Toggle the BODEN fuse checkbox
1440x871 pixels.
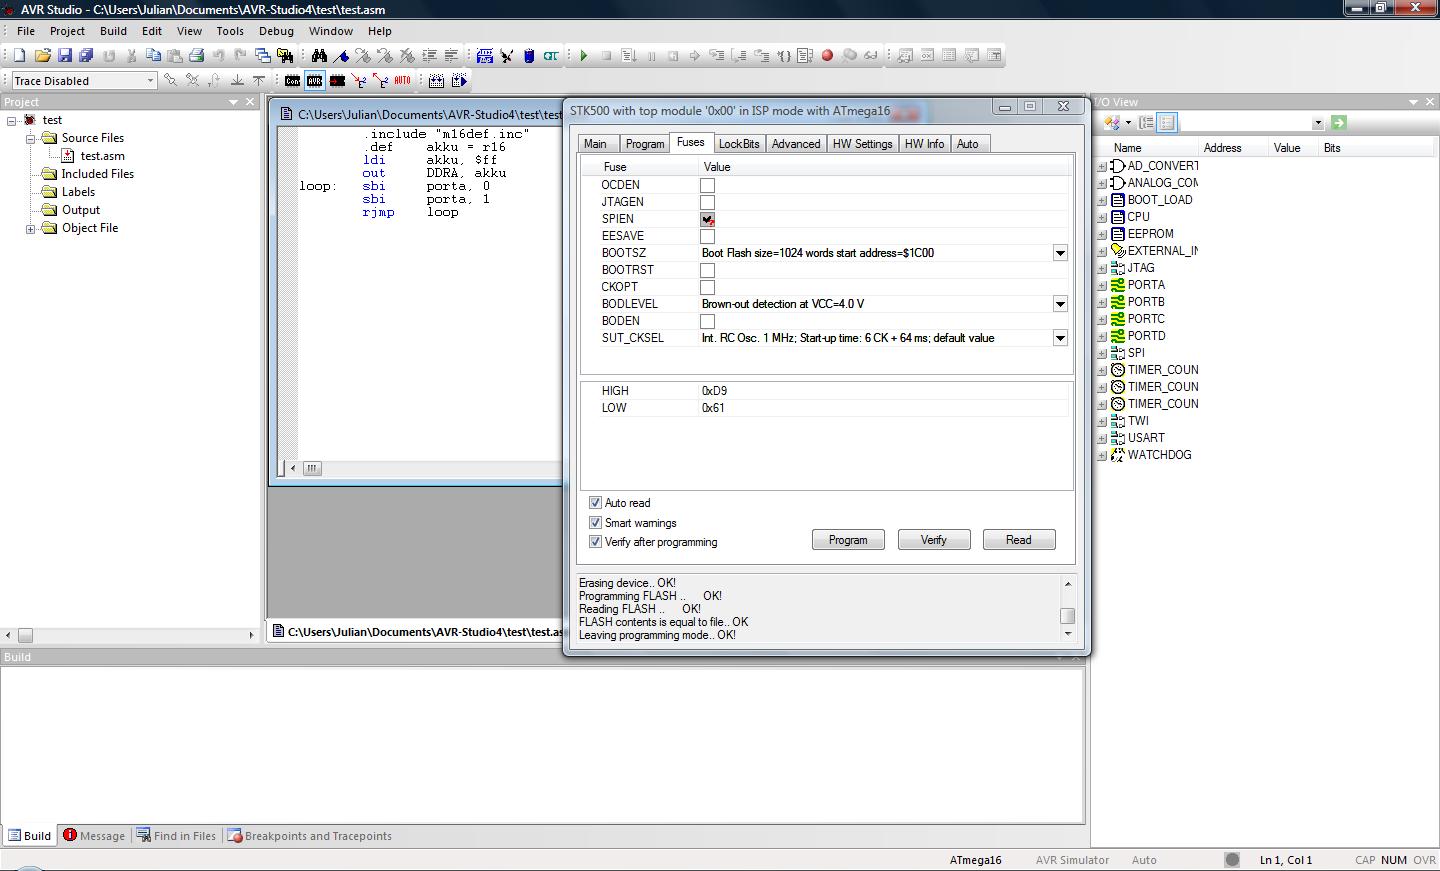pos(707,321)
